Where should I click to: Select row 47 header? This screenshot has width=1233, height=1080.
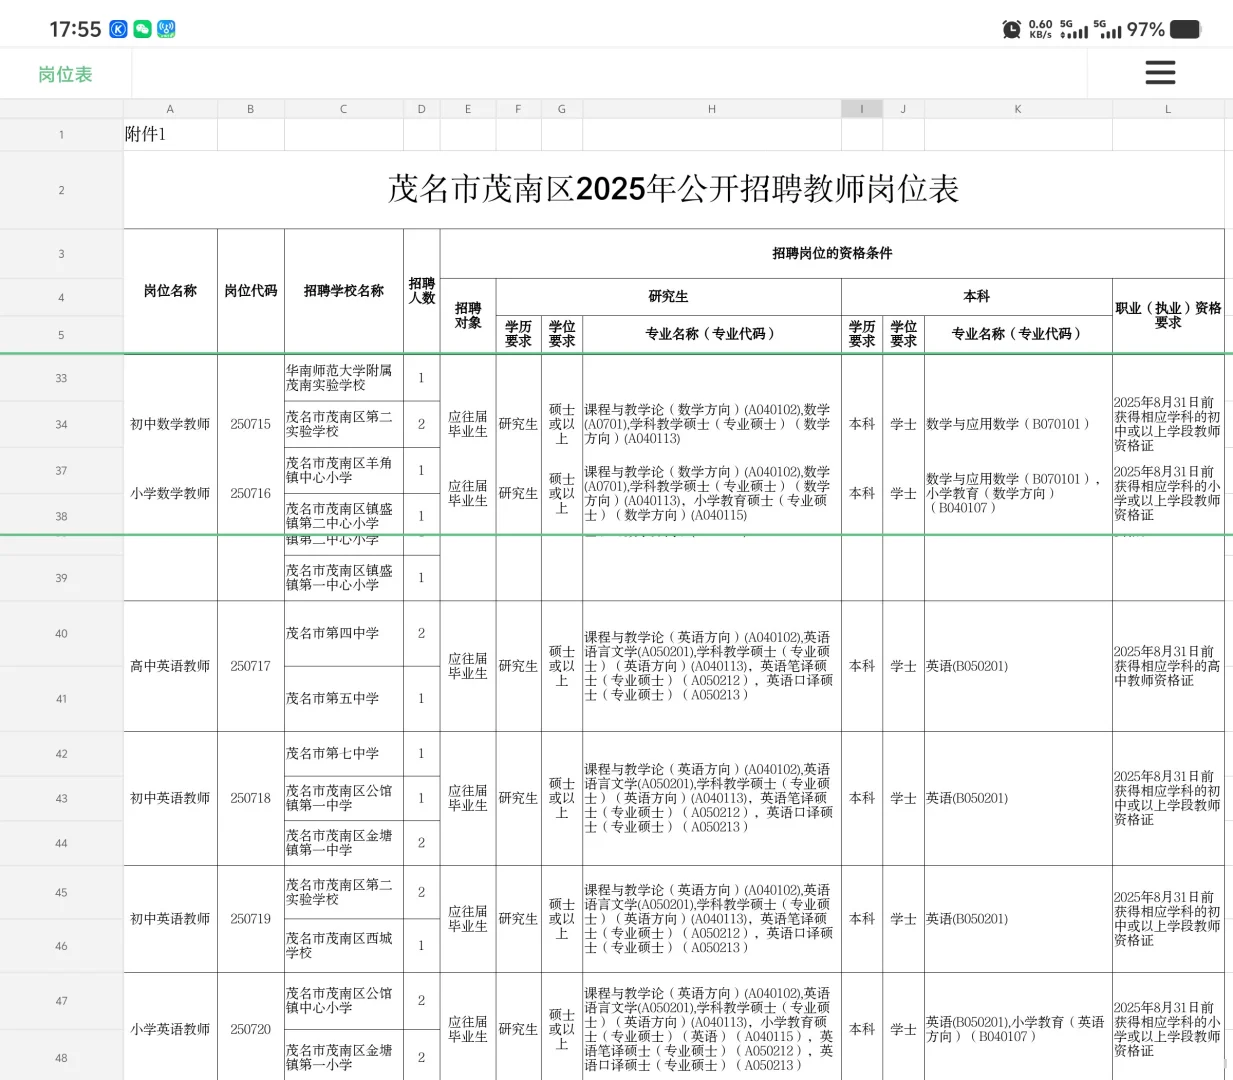click(x=61, y=1001)
